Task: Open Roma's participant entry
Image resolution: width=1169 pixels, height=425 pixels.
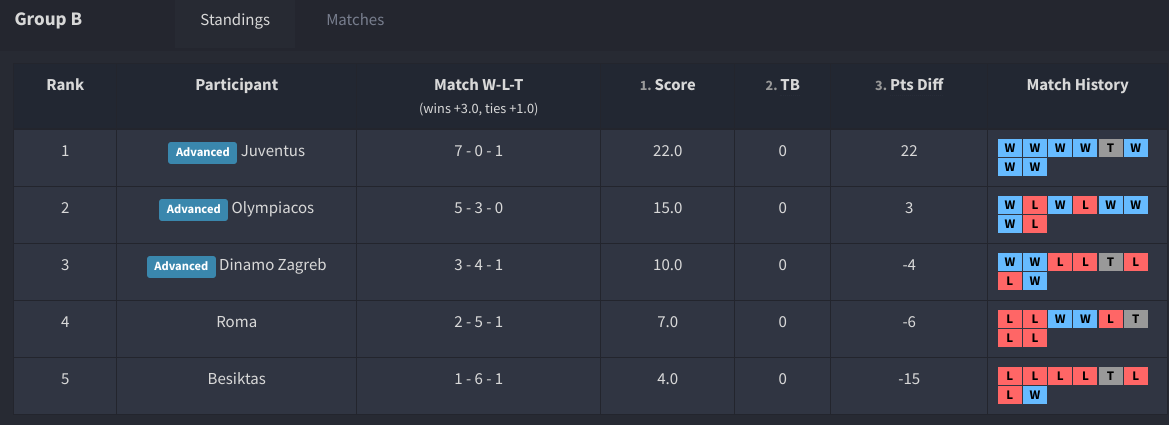Action: click(237, 322)
